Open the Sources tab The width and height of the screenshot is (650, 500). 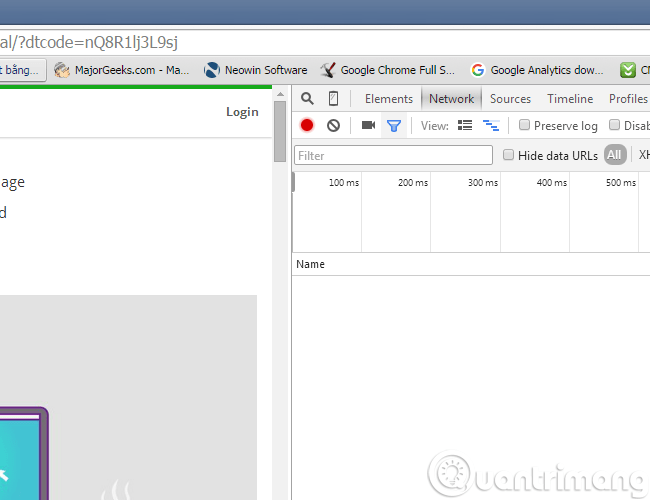(510, 99)
